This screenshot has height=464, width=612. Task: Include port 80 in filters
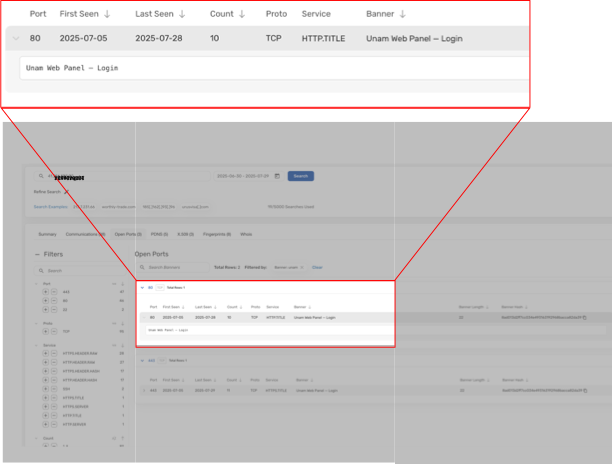pos(46,300)
